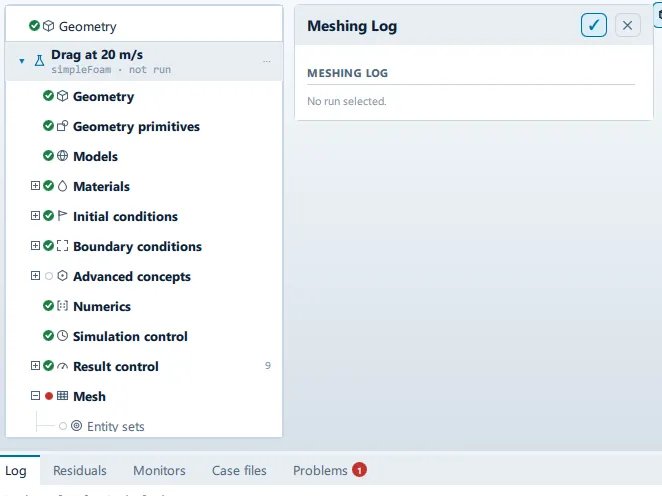The image size is (662, 496).
Task: Expand the Result control node
Action: (35, 366)
